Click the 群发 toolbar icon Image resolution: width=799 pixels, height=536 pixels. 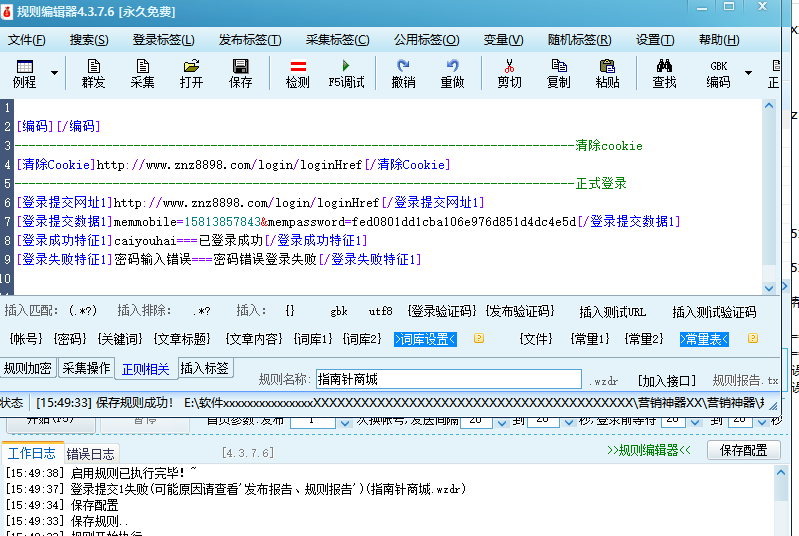click(93, 73)
